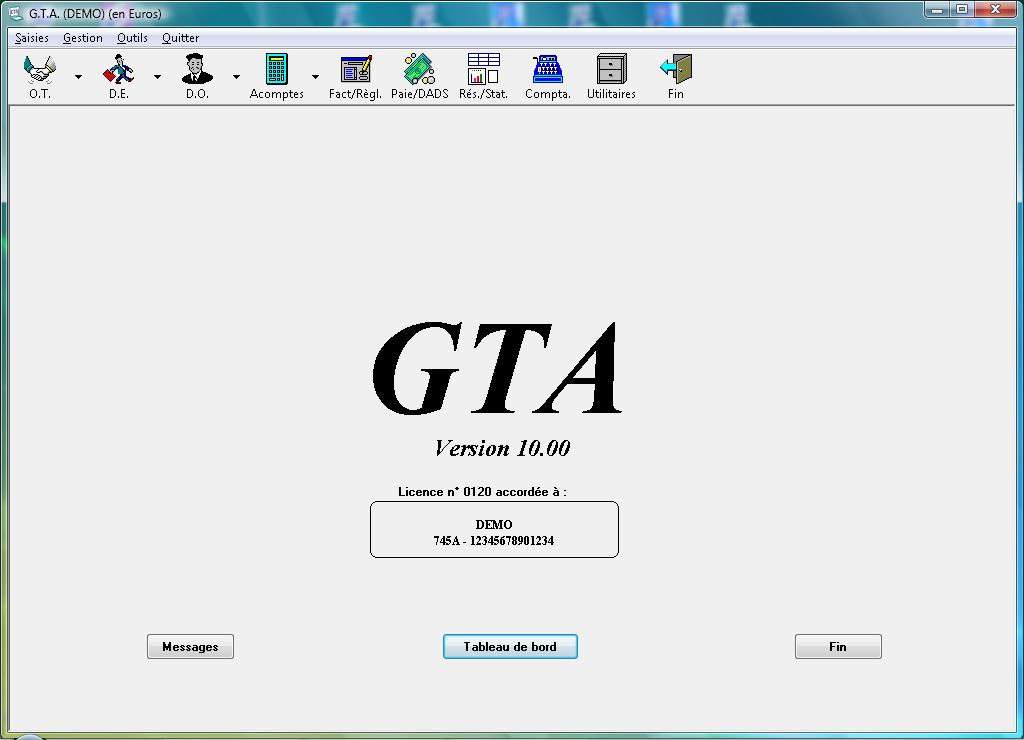Click the Fin exit door toolbar icon
The height and width of the screenshot is (740, 1024).
click(x=676, y=69)
